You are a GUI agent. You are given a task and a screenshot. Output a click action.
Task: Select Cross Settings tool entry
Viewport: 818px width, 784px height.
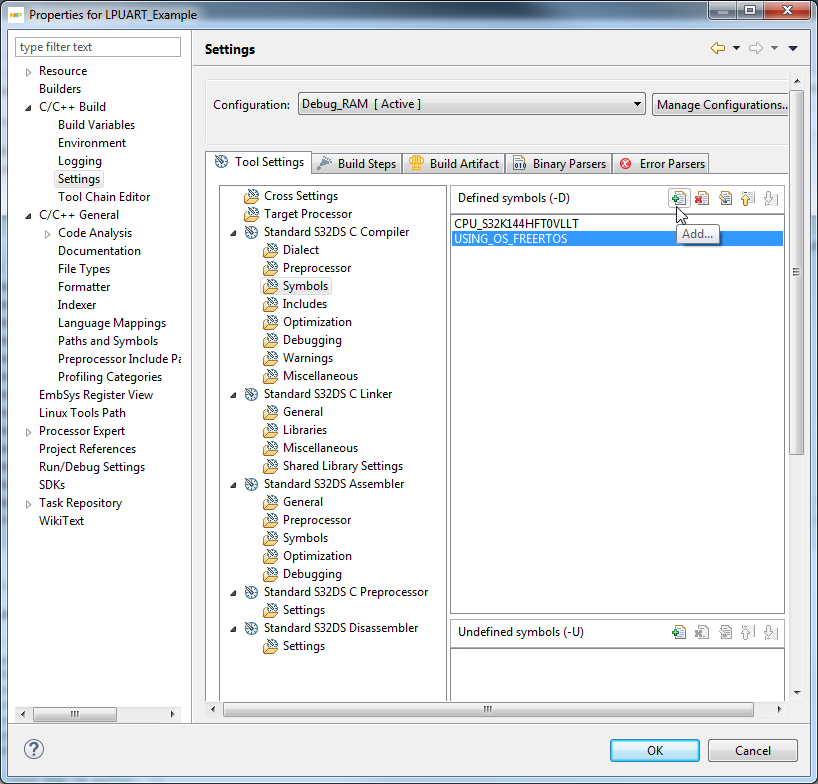pos(300,196)
